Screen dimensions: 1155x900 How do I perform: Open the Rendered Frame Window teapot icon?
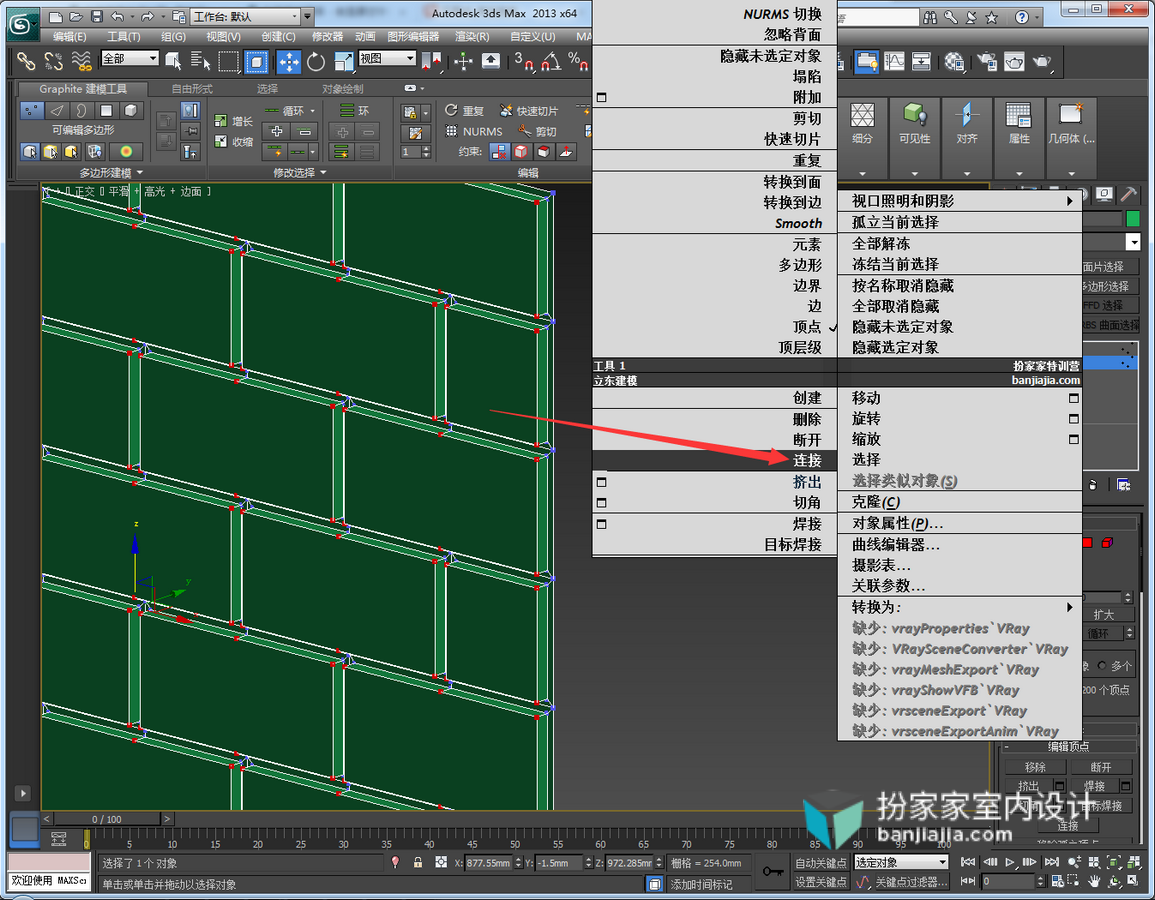pos(1014,62)
